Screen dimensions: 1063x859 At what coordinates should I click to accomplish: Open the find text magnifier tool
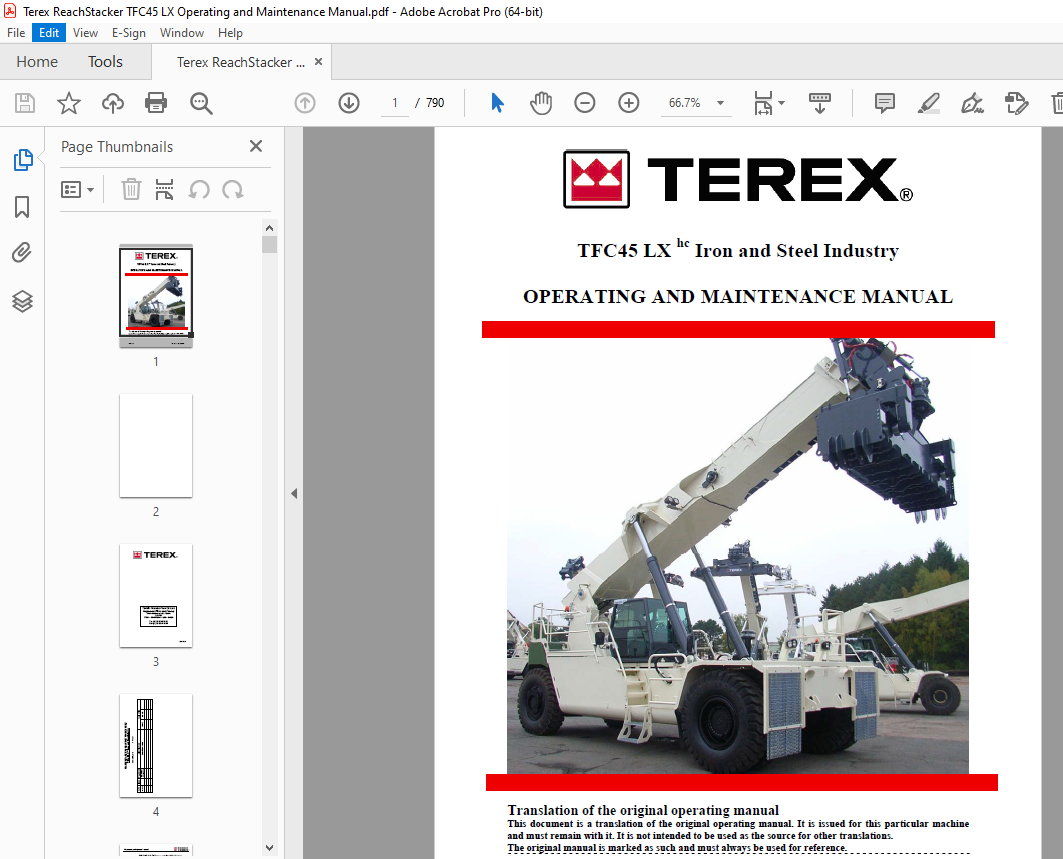tap(201, 103)
